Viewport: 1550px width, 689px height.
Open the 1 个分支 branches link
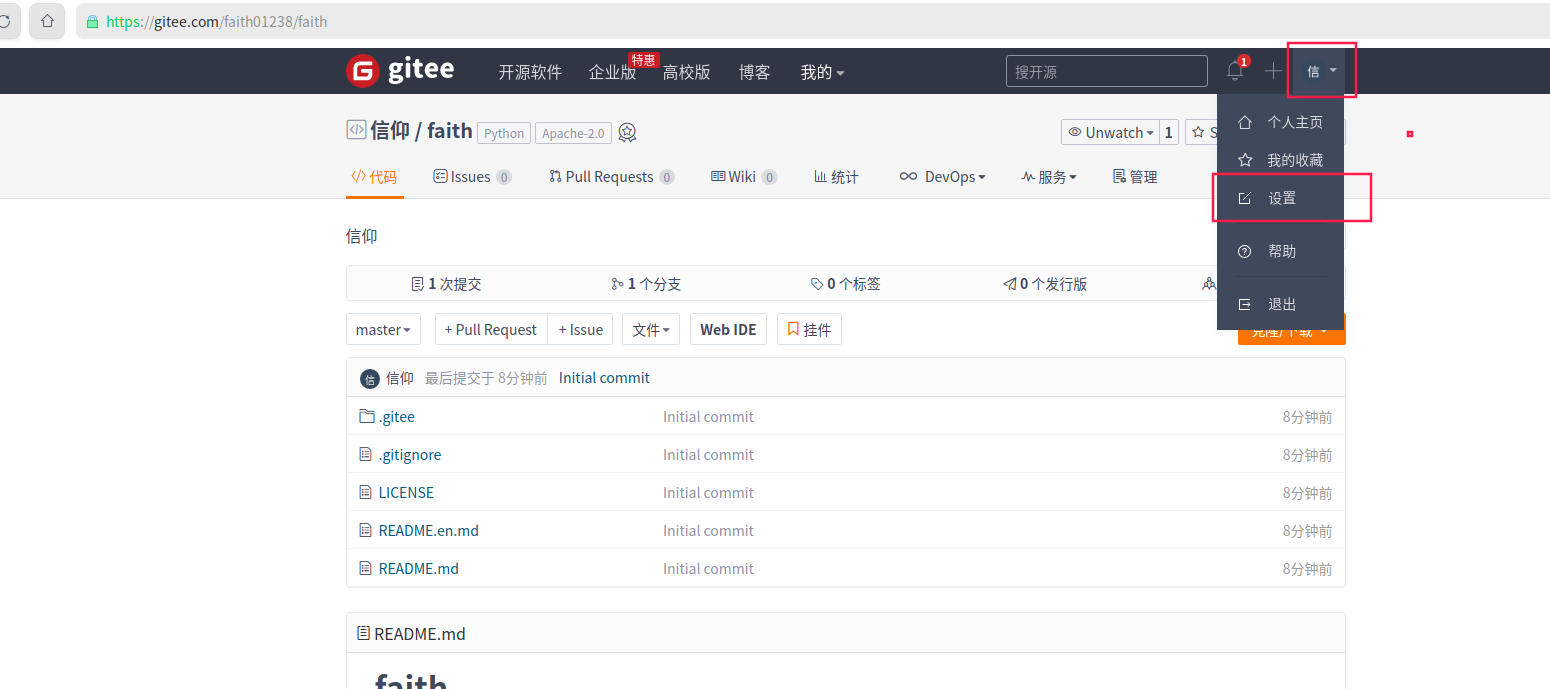pos(646,284)
